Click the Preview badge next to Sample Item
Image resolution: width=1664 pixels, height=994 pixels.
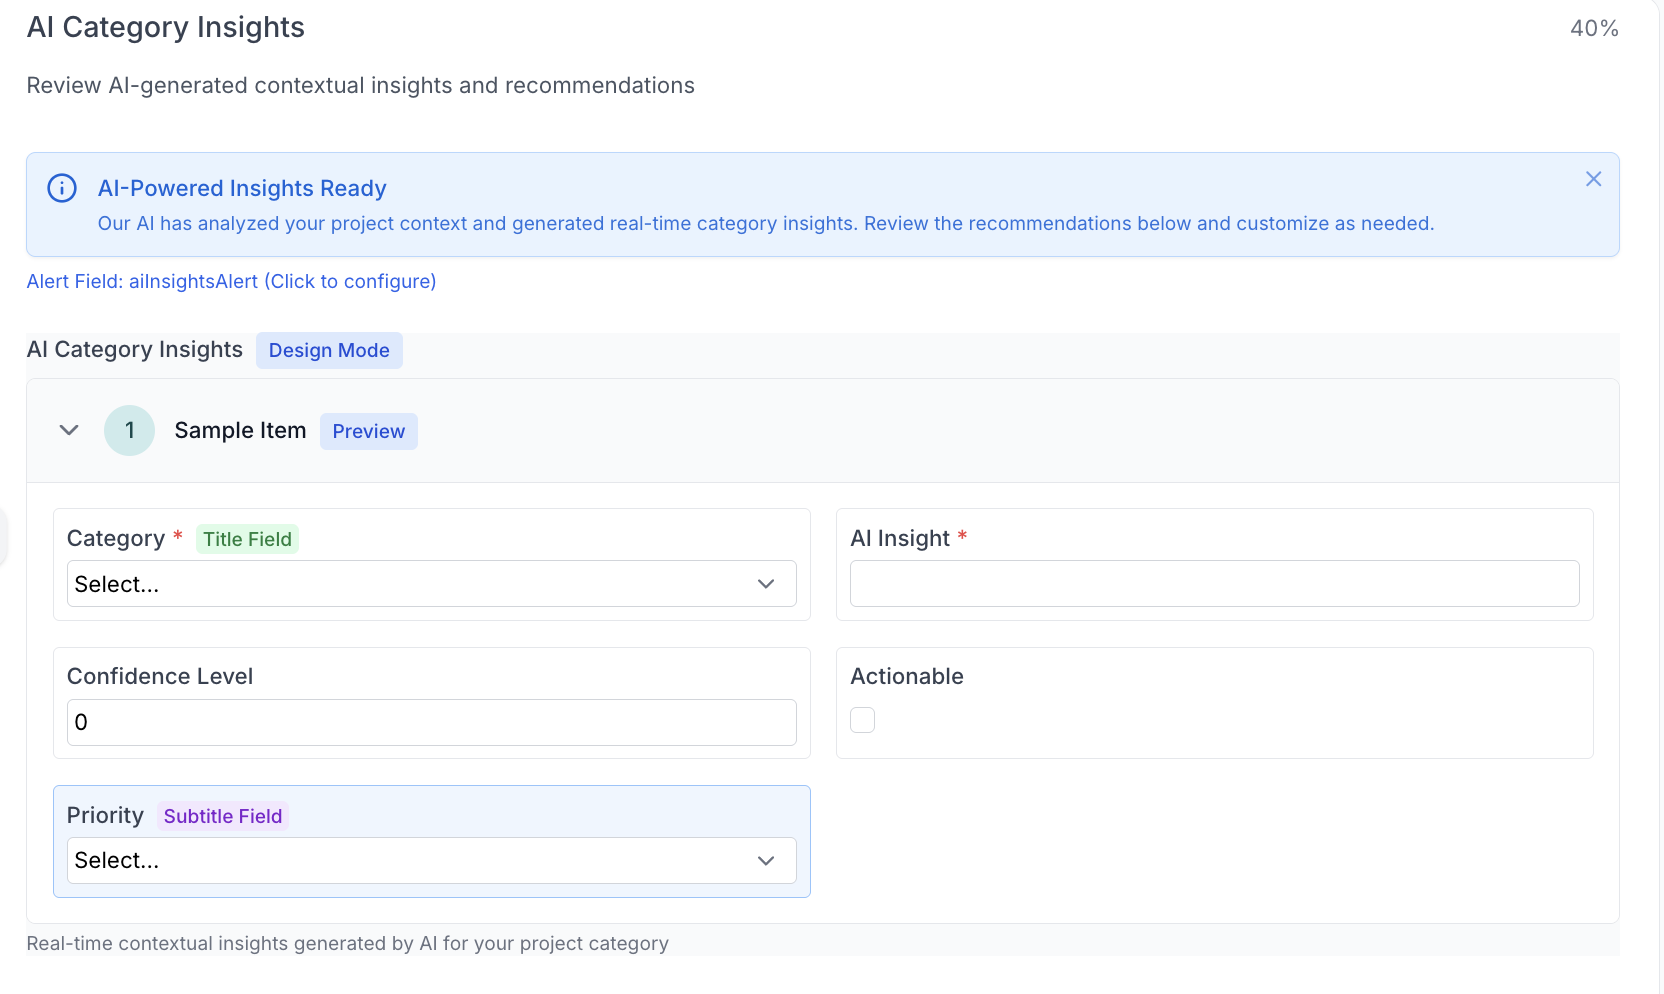(368, 431)
